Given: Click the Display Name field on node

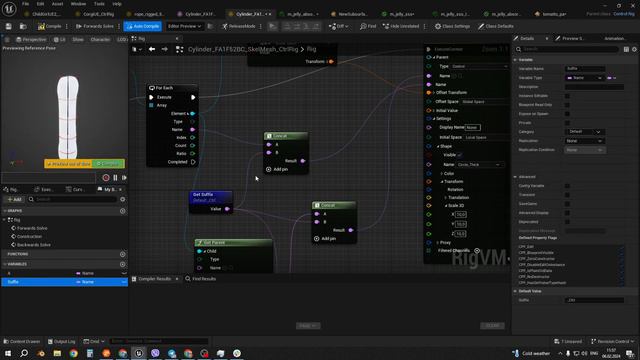Looking at the screenshot, I should 473,127.
